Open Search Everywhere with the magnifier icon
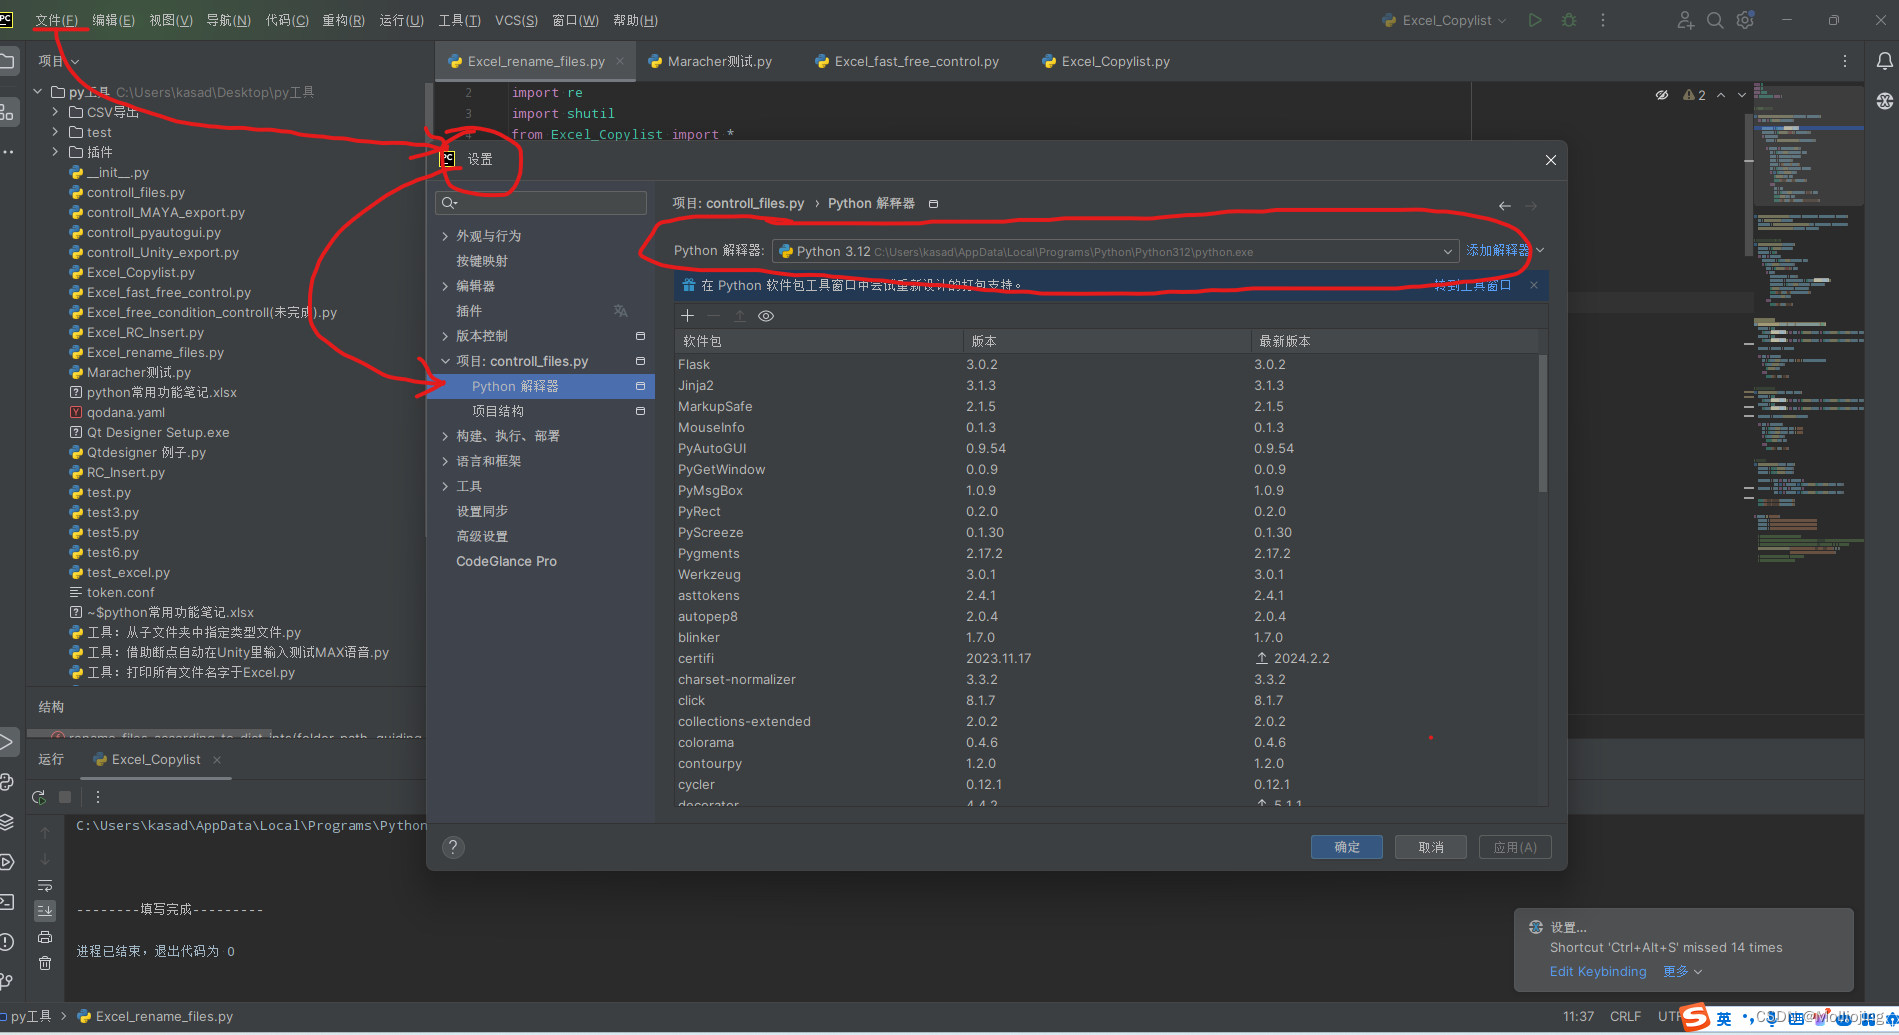Image resolution: width=1899 pixels, height=1035 pixels. pos(1714,19)
